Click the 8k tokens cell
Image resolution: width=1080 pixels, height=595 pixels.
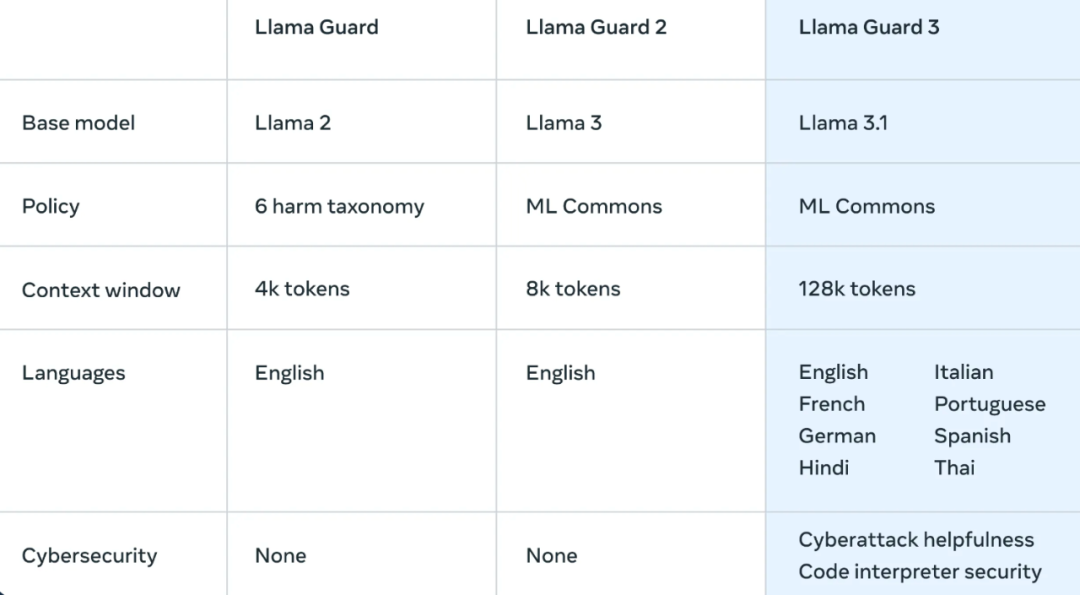573,289
